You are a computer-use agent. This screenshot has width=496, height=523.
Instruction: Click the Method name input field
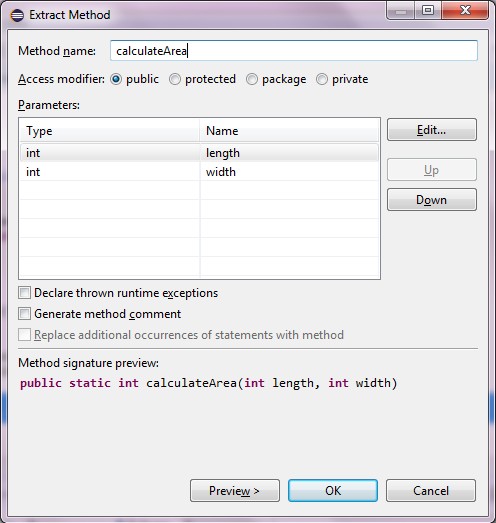click(294, 51)
